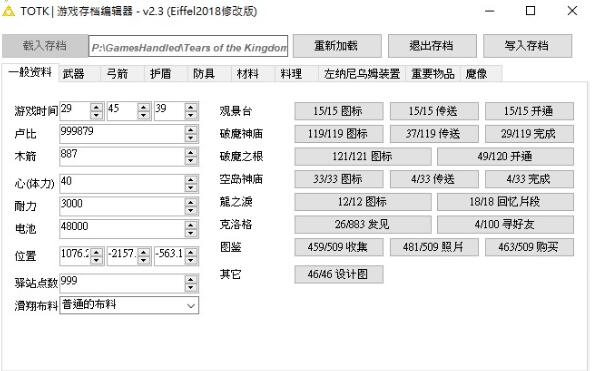Increase 驿站点数 with the up arrow
This screenshot has height=371, width=592.
click(x=191, y=279)
